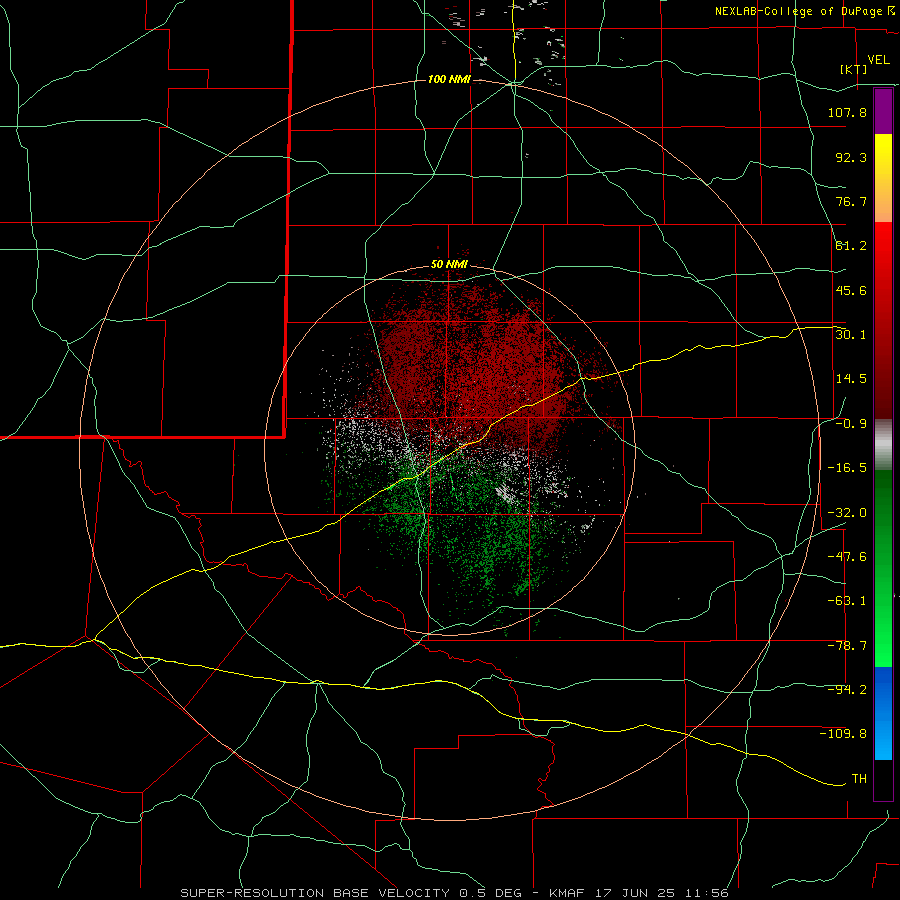Select the -94.2 velocity scale value
The image size is (900, 900).
pyautogui.click(x=847, y=689)
